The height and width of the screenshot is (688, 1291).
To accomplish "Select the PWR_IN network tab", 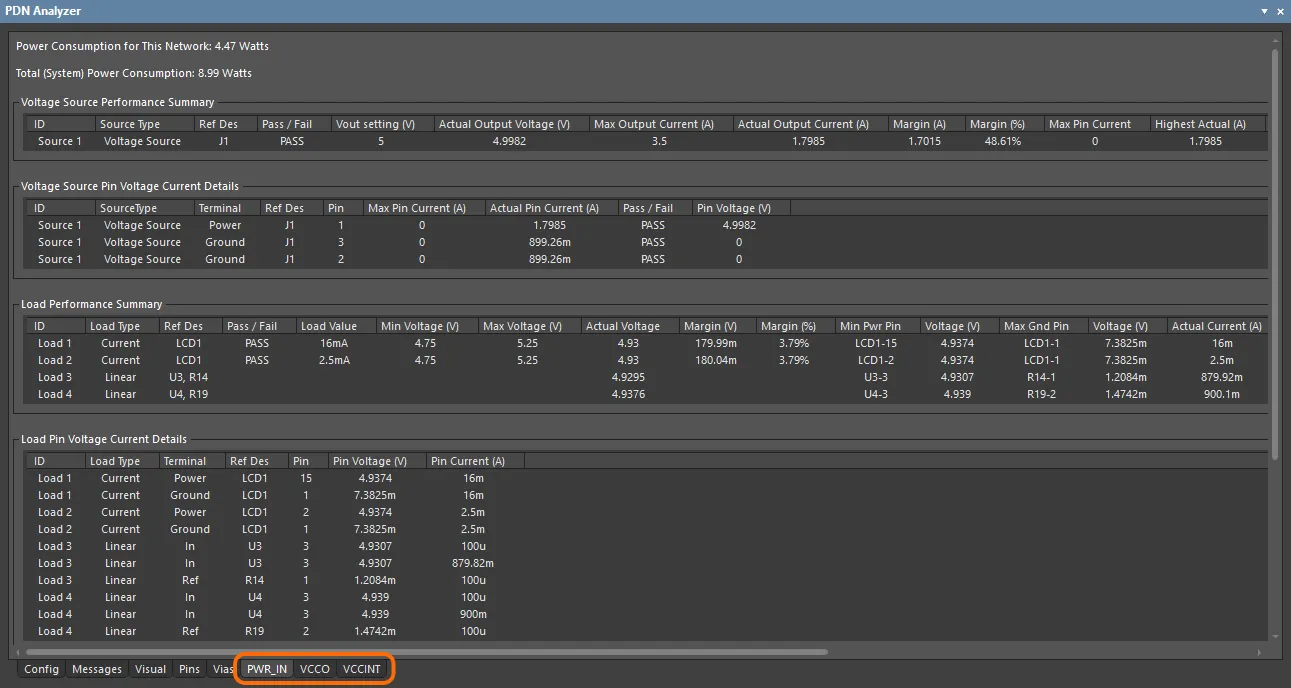I will pos(267,669).
